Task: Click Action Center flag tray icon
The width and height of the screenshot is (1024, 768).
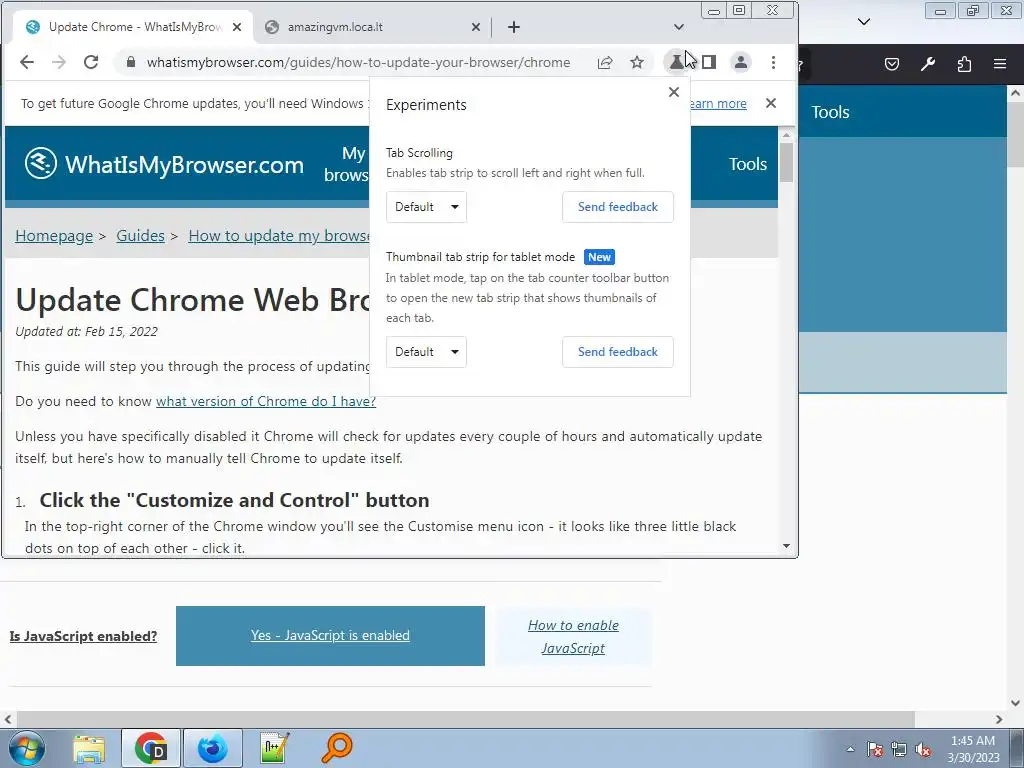Action: (x=875, y=749)
